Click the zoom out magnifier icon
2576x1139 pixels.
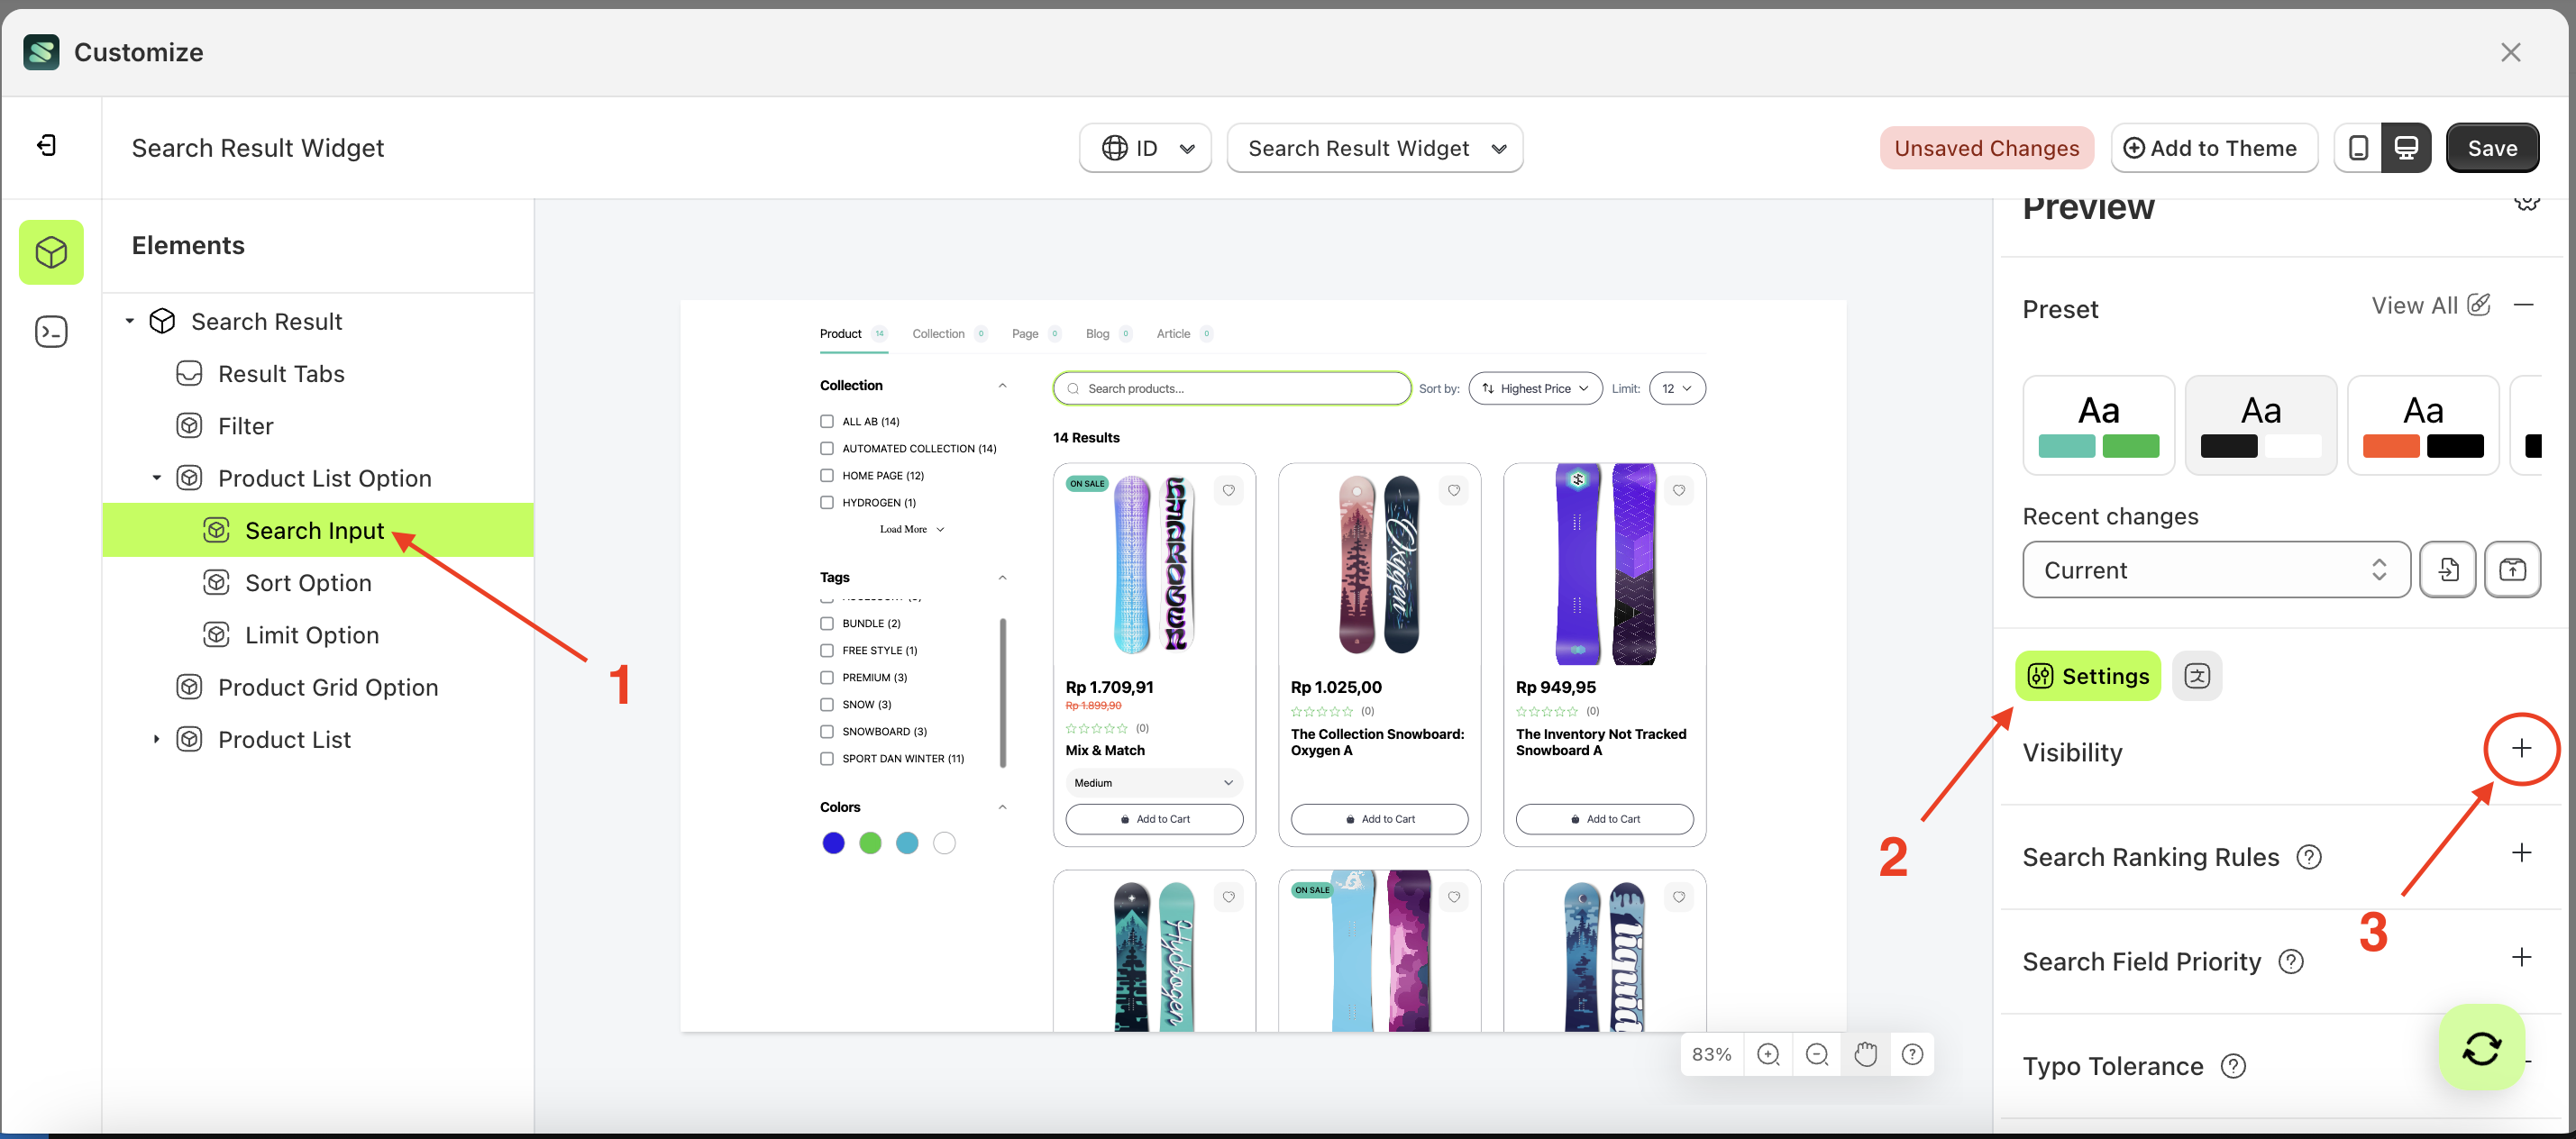point(1816,1054)
